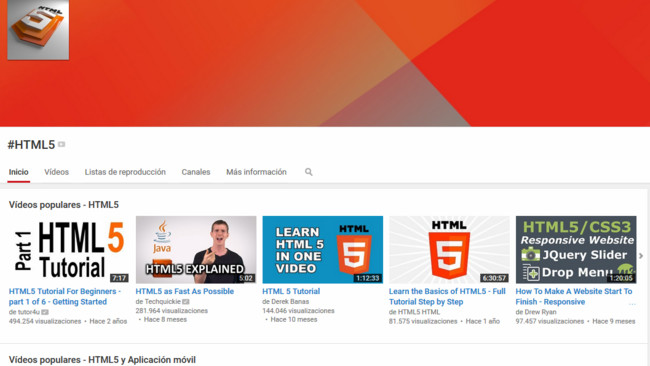
Task: Visit the tutor4u channel link
Action: coord(28,312)
